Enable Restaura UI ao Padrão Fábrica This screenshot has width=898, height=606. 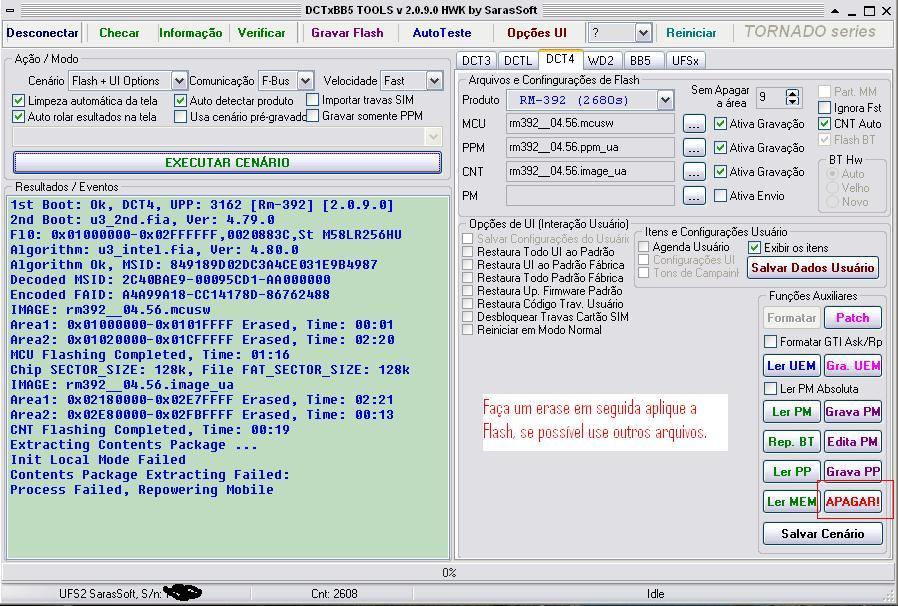(468, 265)
